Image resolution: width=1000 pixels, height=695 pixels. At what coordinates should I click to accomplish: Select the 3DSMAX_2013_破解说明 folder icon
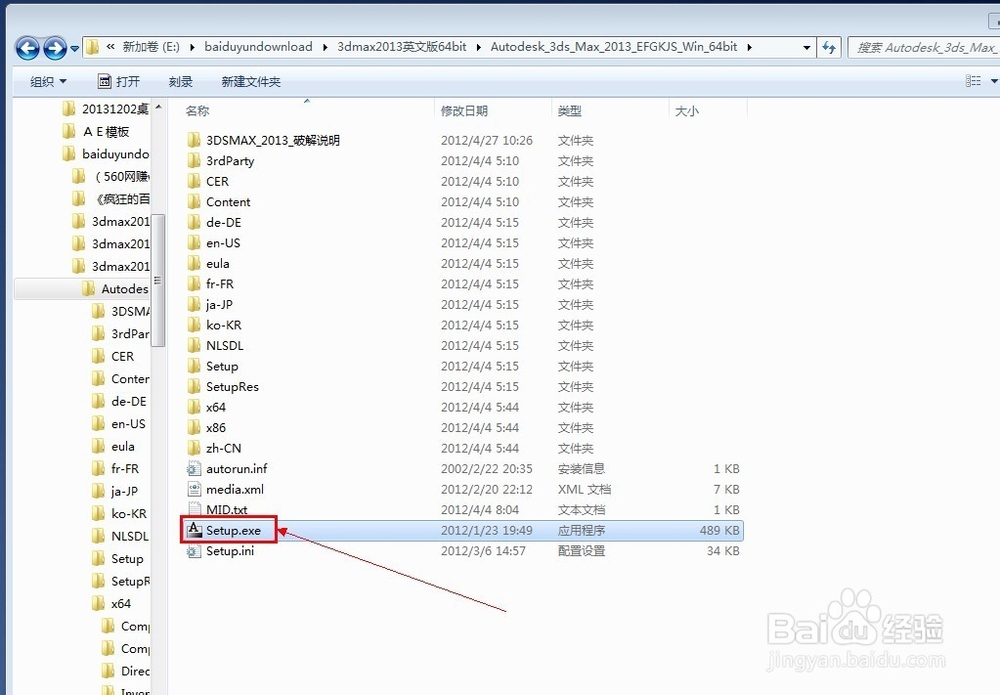click(194, 140)
